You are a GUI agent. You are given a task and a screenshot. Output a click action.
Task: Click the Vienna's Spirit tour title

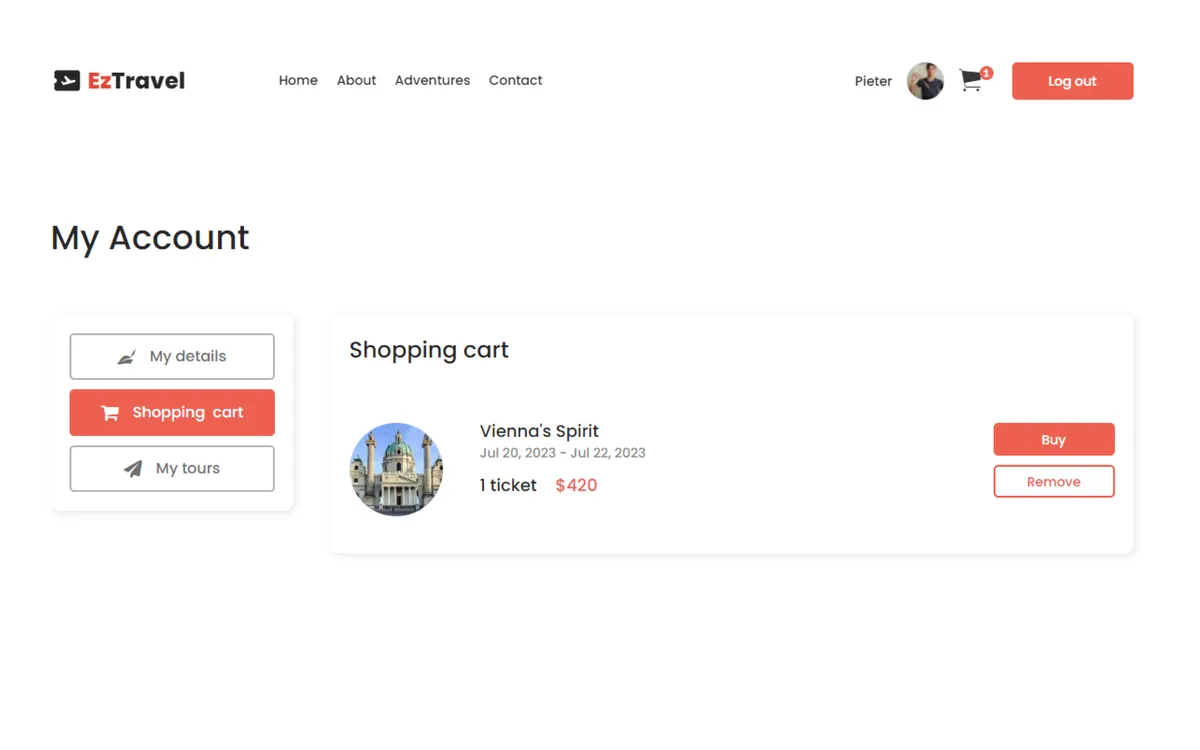[539, 431]
